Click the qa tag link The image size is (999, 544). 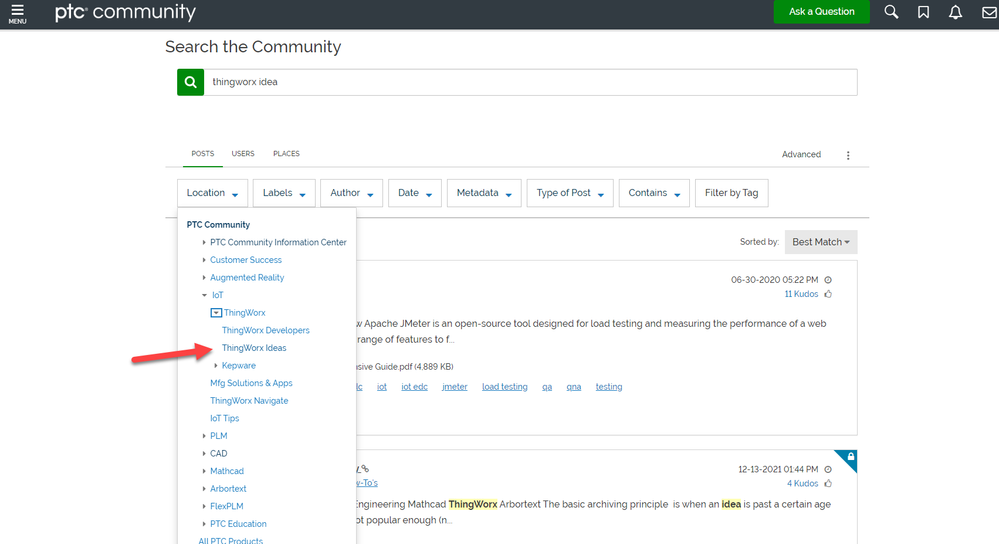click(547, 387)
